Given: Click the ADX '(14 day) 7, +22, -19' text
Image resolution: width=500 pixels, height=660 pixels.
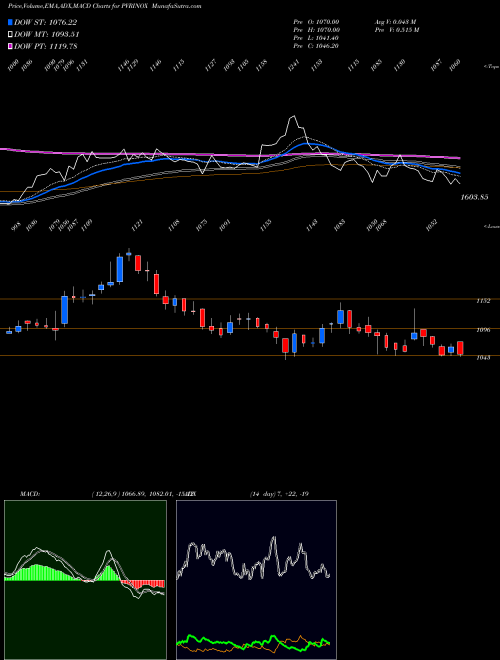Looking at the screenshot, I should click(x=279, y=494).
